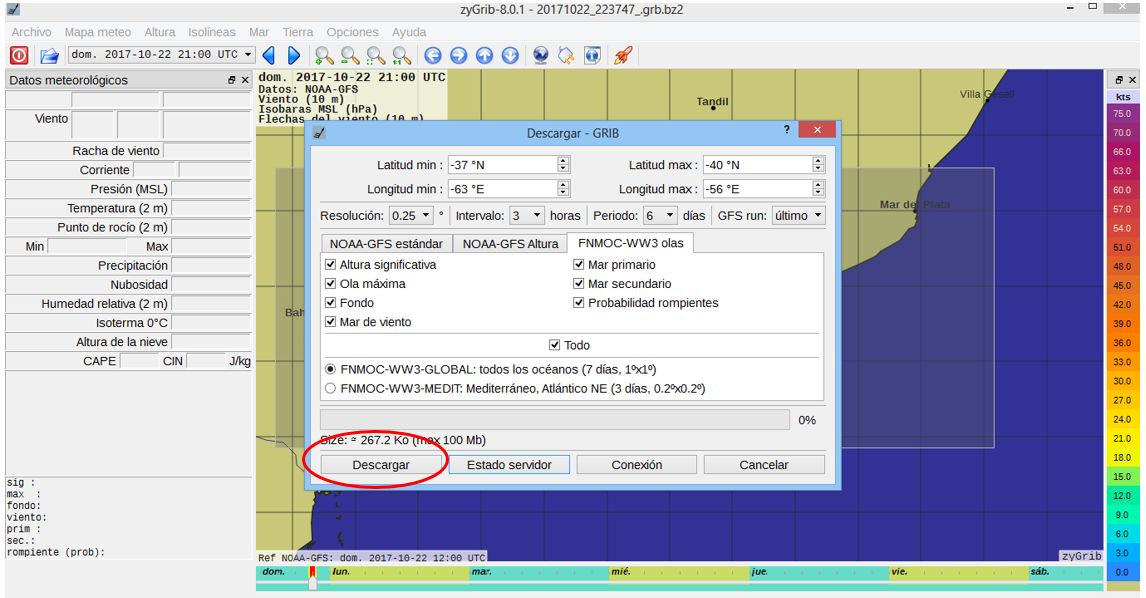Go to next forecast time arrow
Screen dimensions: 1146x598
click(x=294, y=56)
